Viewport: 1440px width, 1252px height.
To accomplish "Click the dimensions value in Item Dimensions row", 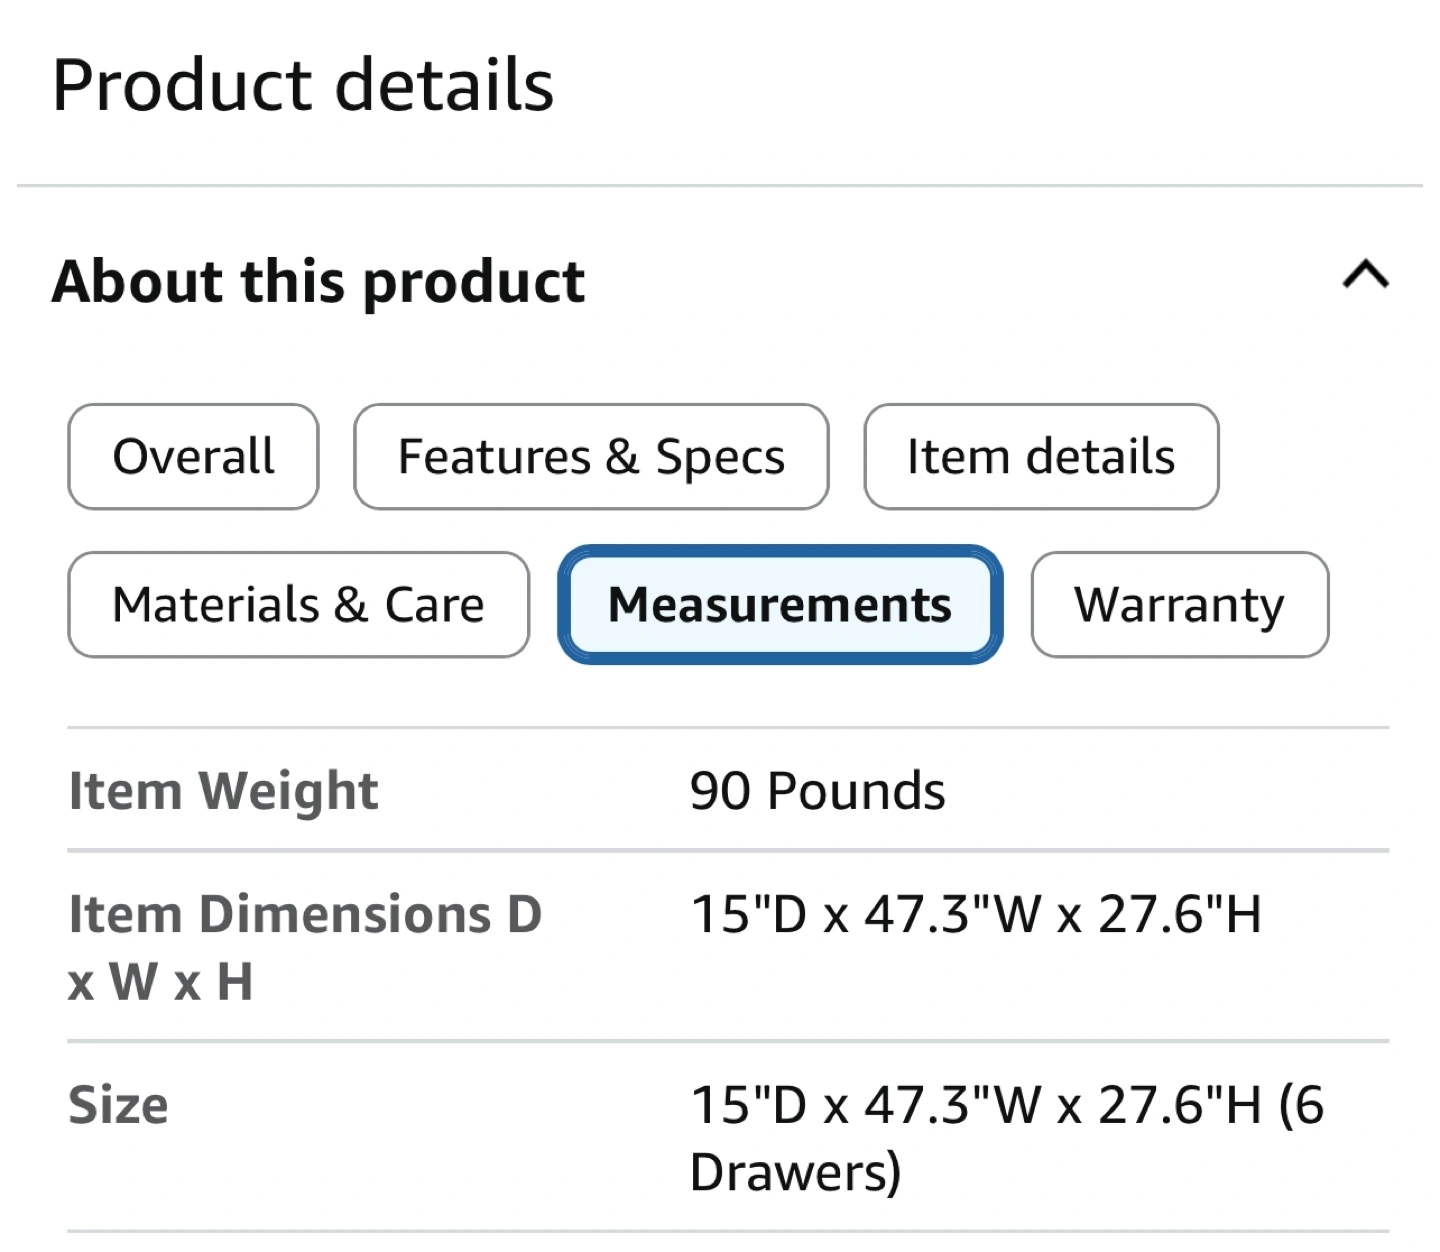I will pyautogui.click(x=976, y=914).
